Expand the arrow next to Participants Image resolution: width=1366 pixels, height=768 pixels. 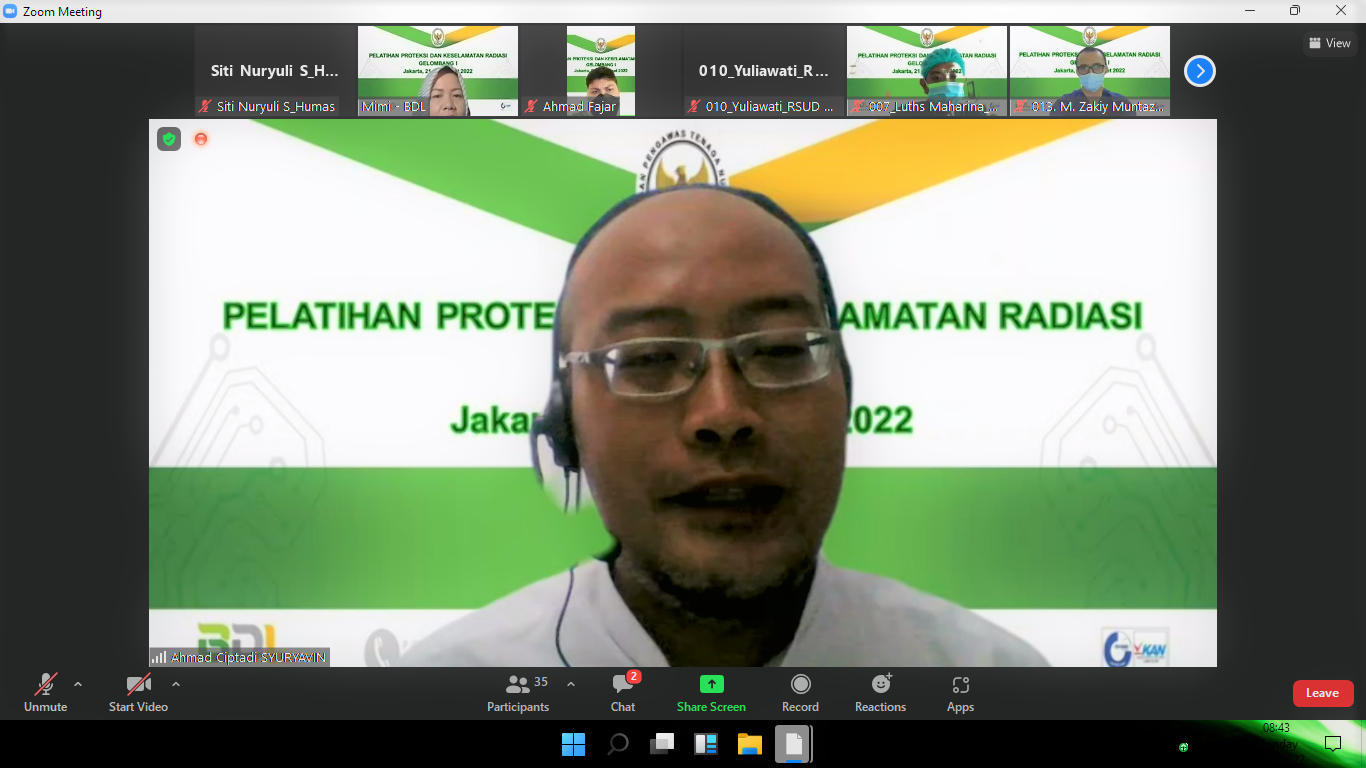(x=571, y=684)
